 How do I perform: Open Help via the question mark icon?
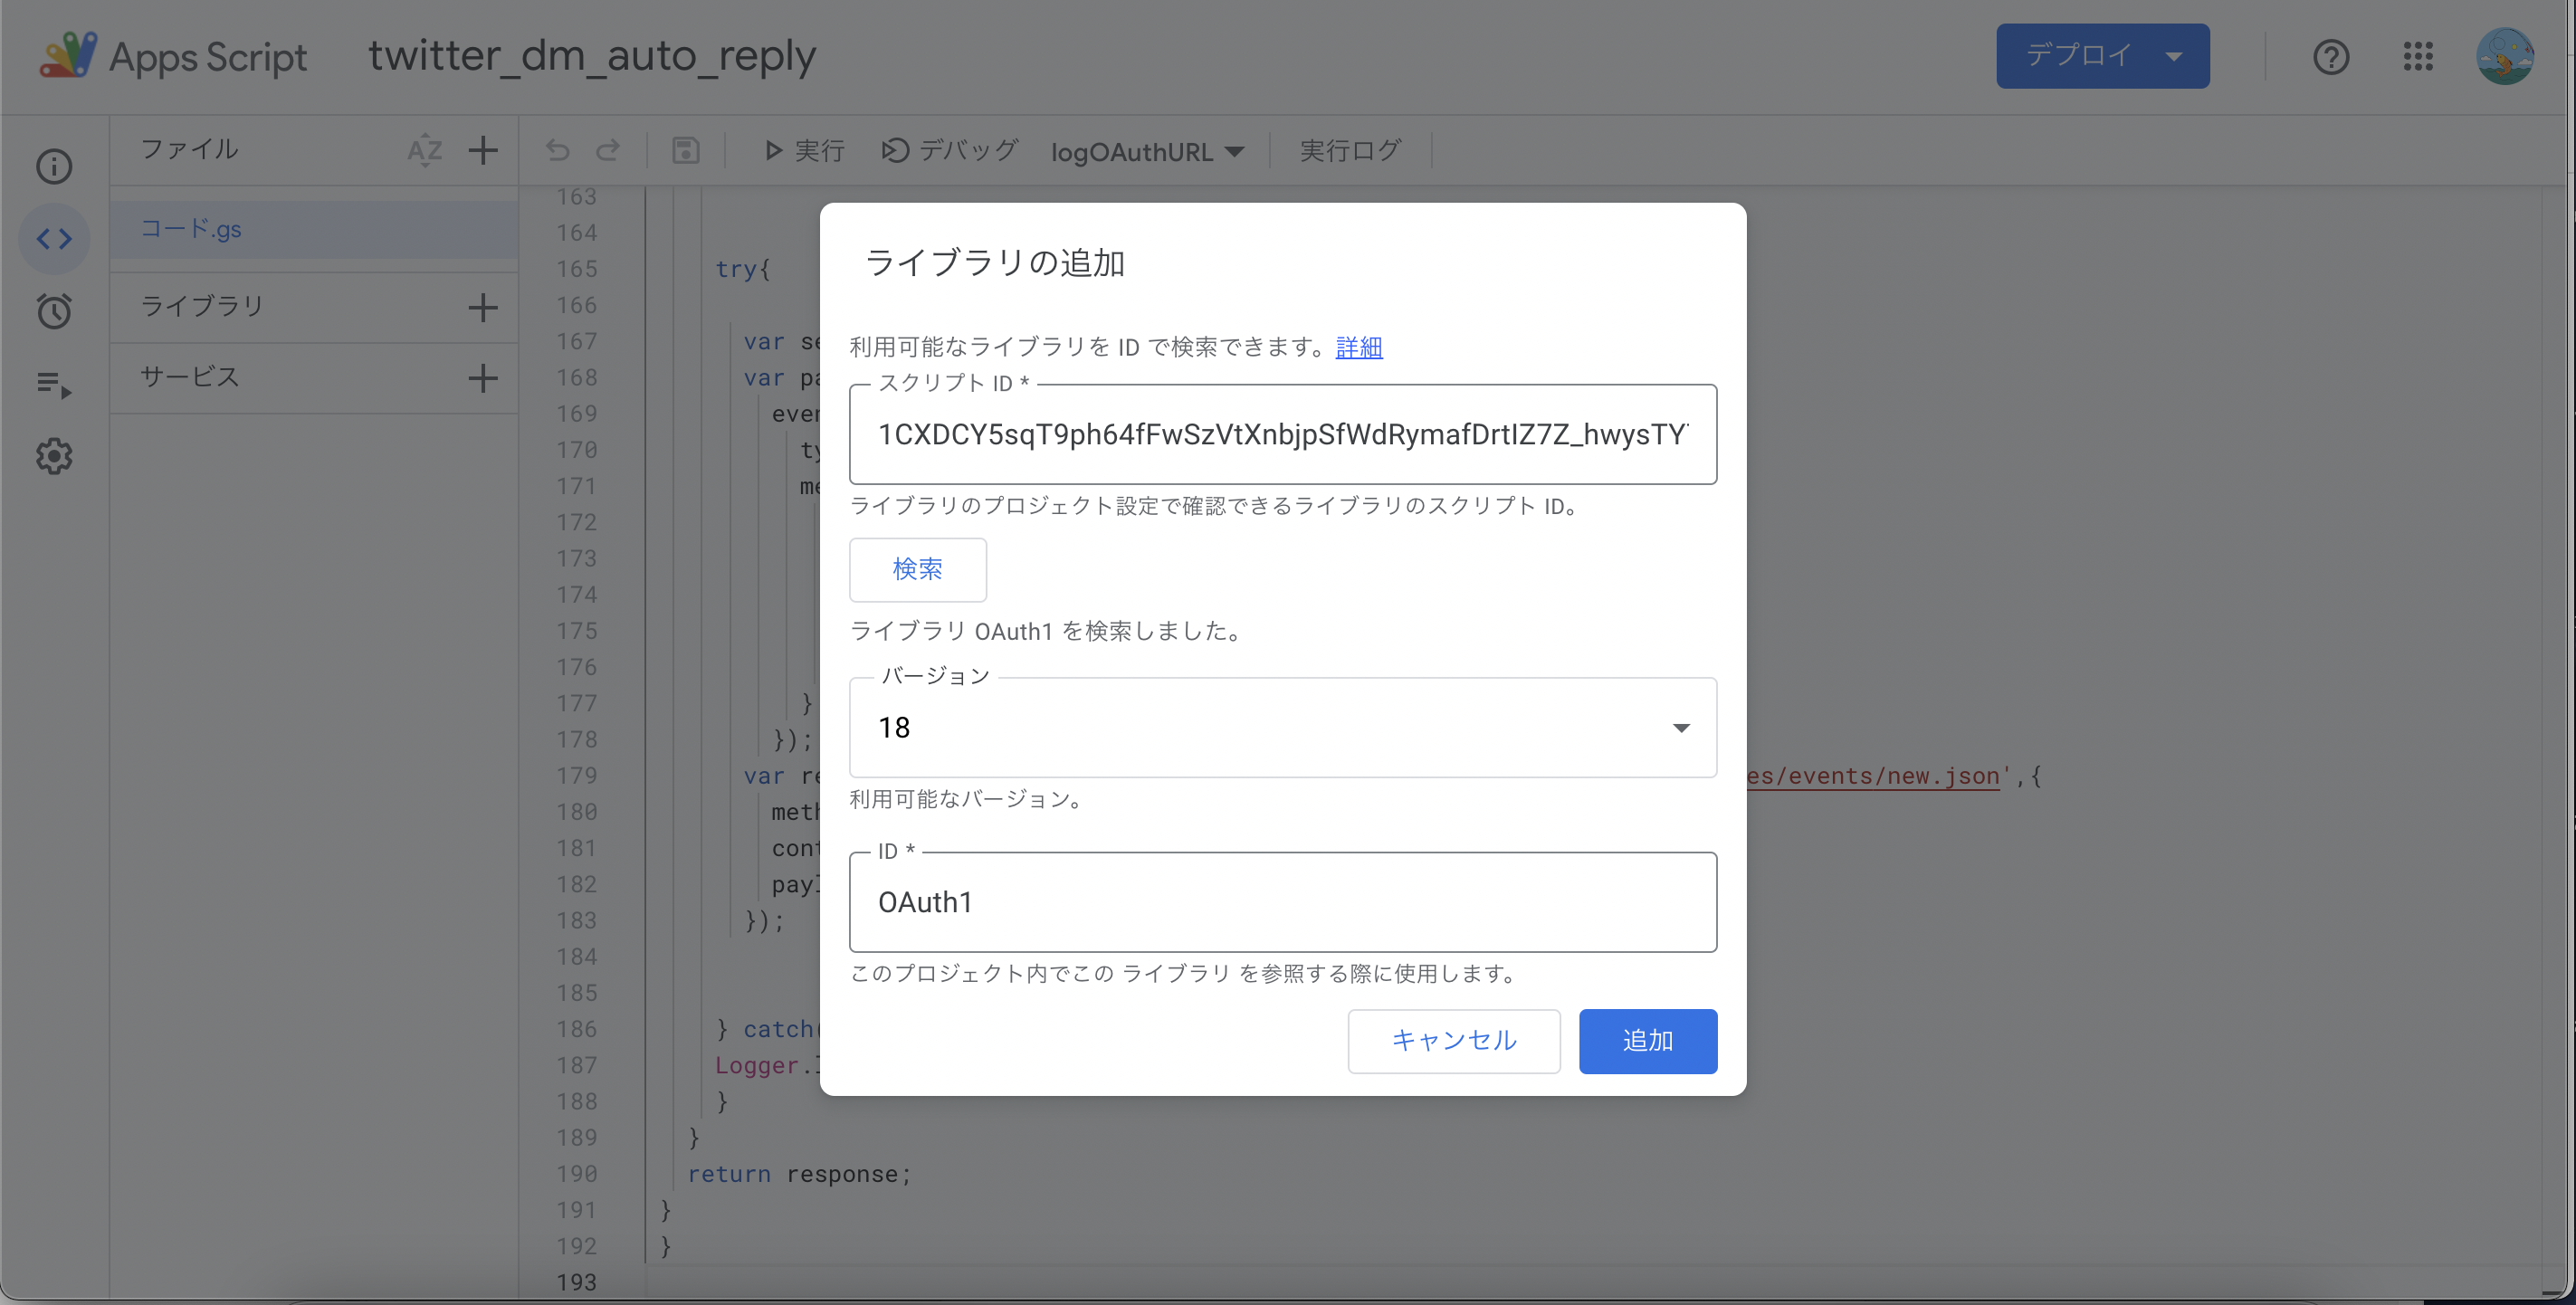click(2331, 57)
